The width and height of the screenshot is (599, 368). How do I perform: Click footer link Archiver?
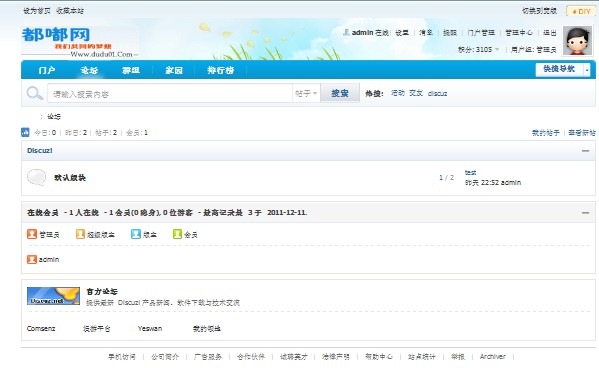pos(492,357)
